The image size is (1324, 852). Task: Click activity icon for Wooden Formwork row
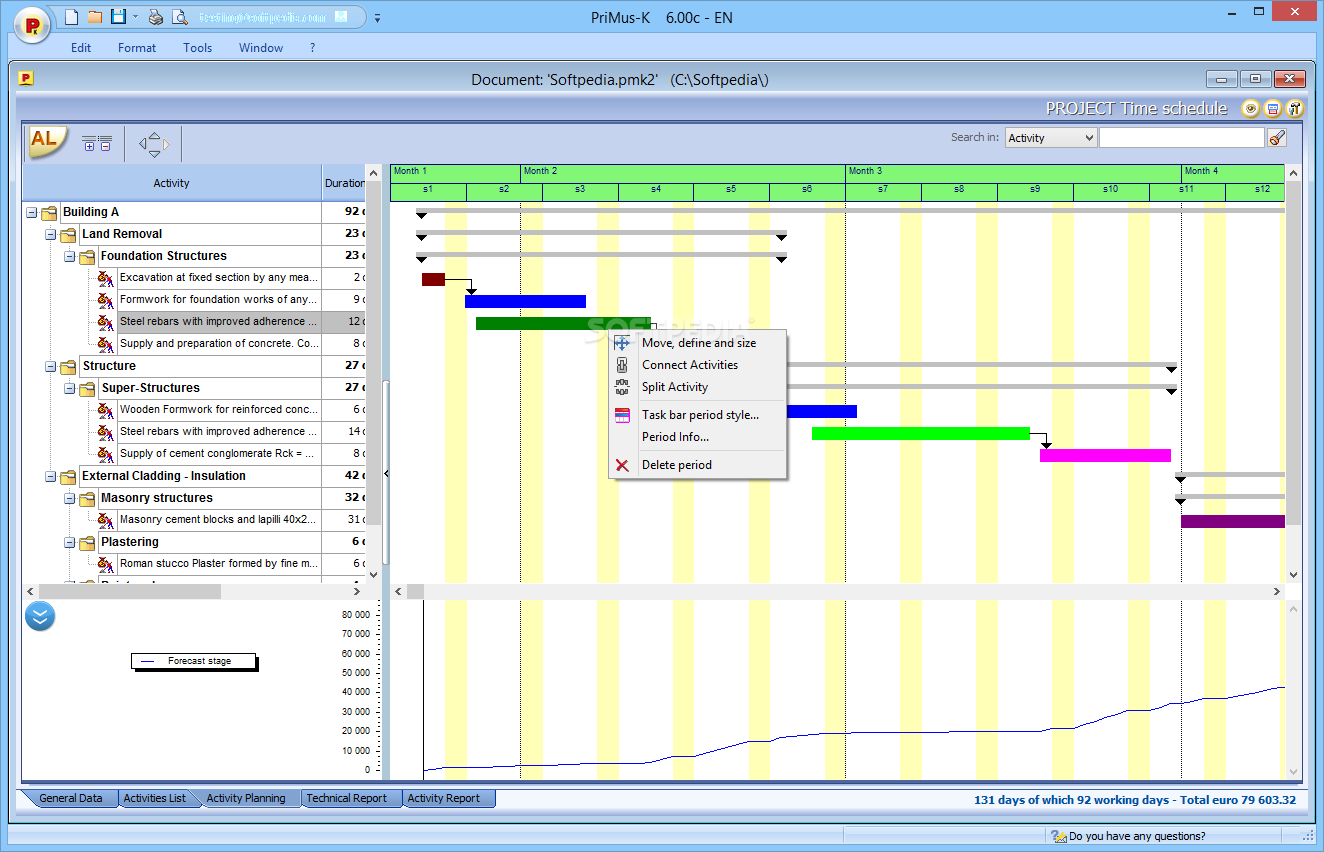pyautogui.click(x=105, y=410)
